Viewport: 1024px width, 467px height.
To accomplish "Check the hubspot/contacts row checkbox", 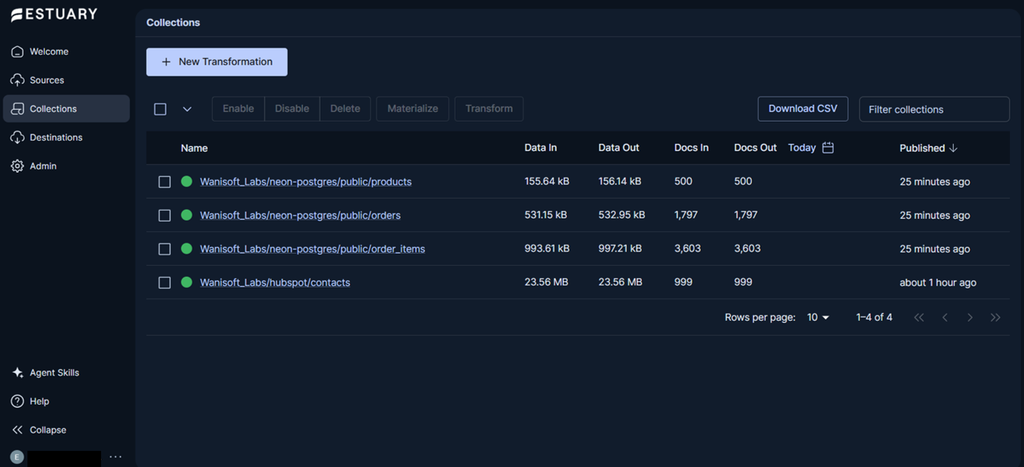I will [x=165, y=282].
